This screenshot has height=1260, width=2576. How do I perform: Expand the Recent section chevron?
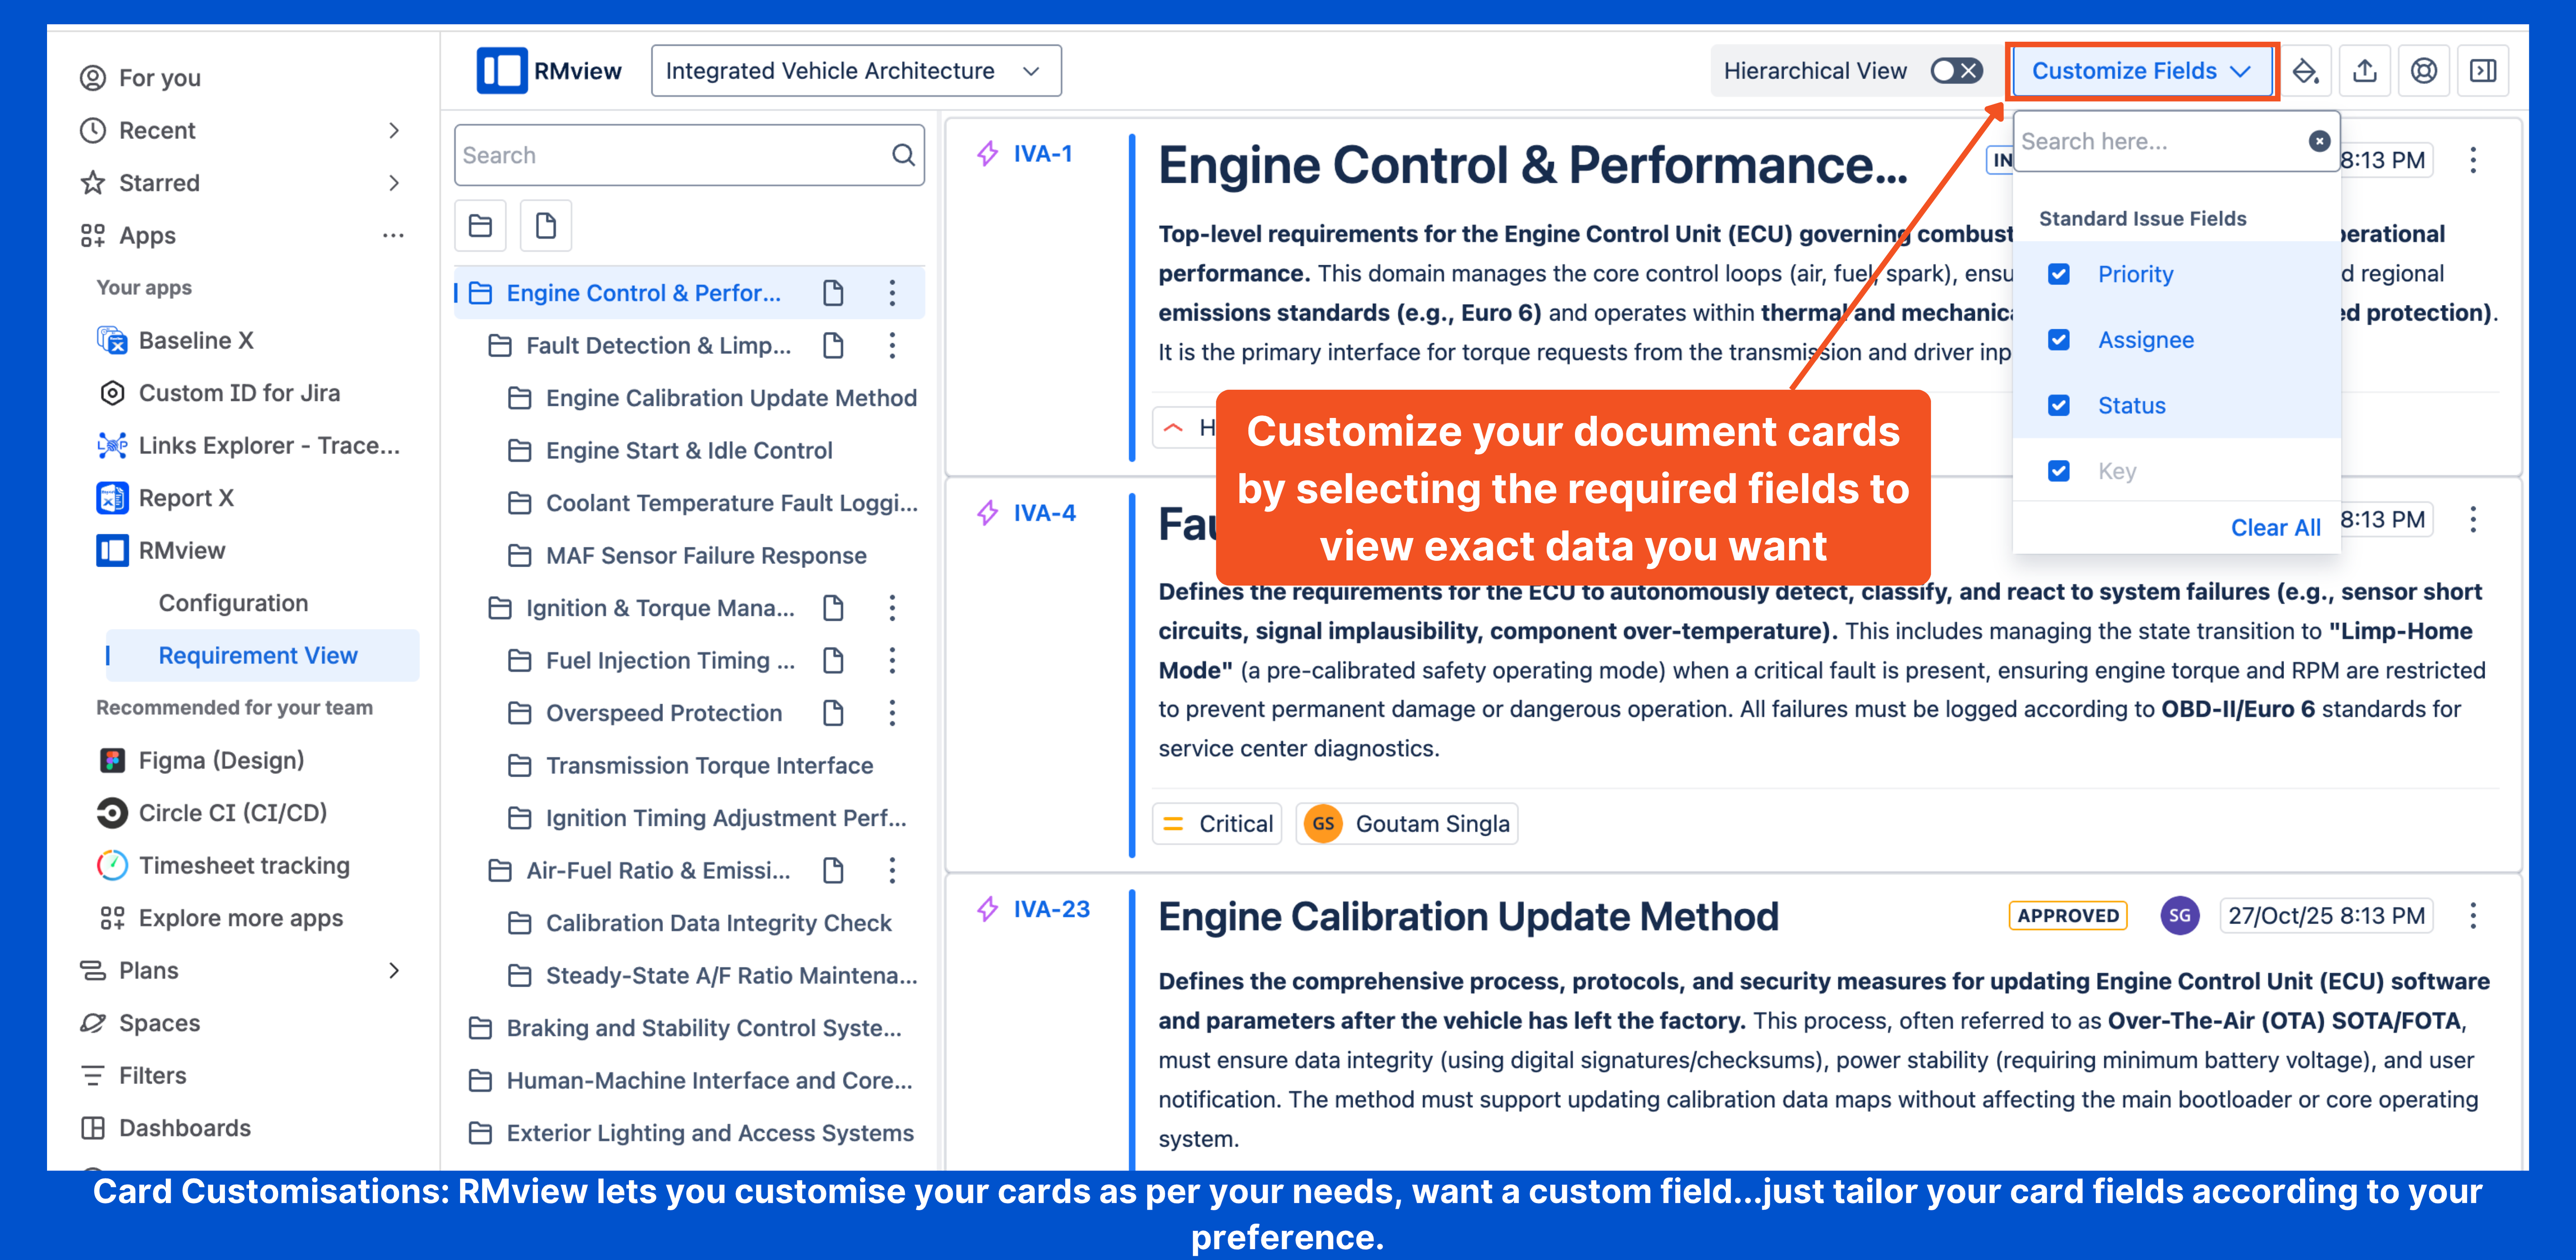(393, 131)
